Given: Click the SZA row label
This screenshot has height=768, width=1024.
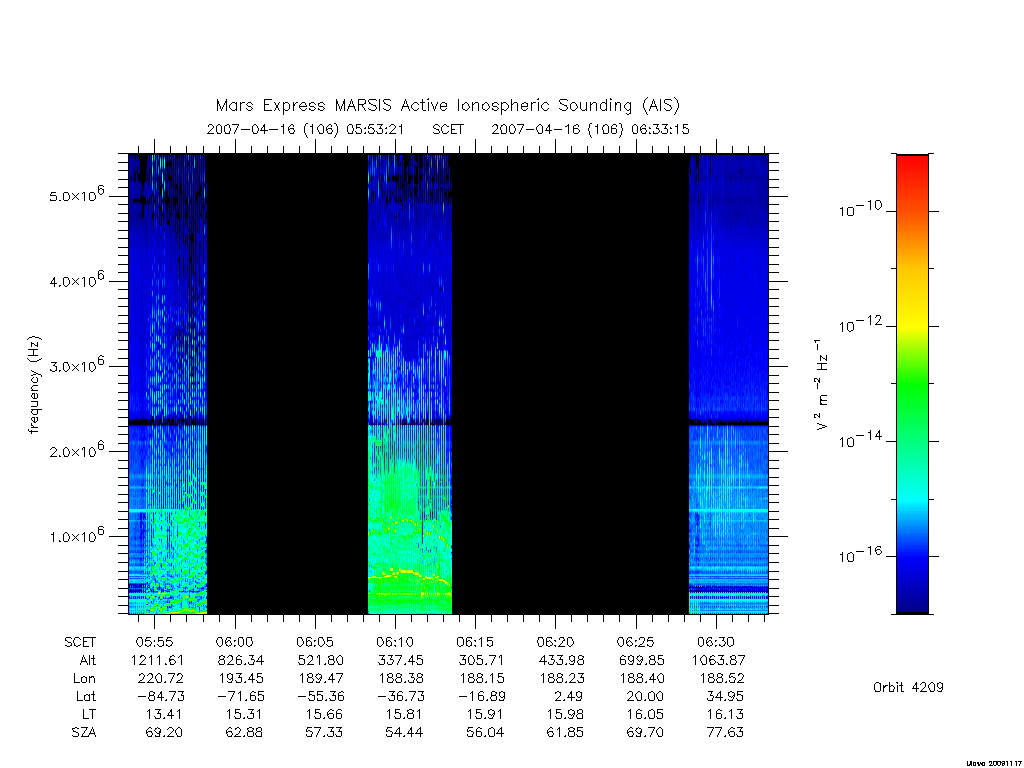Looking at the screenshot, I should coord(84,733).
